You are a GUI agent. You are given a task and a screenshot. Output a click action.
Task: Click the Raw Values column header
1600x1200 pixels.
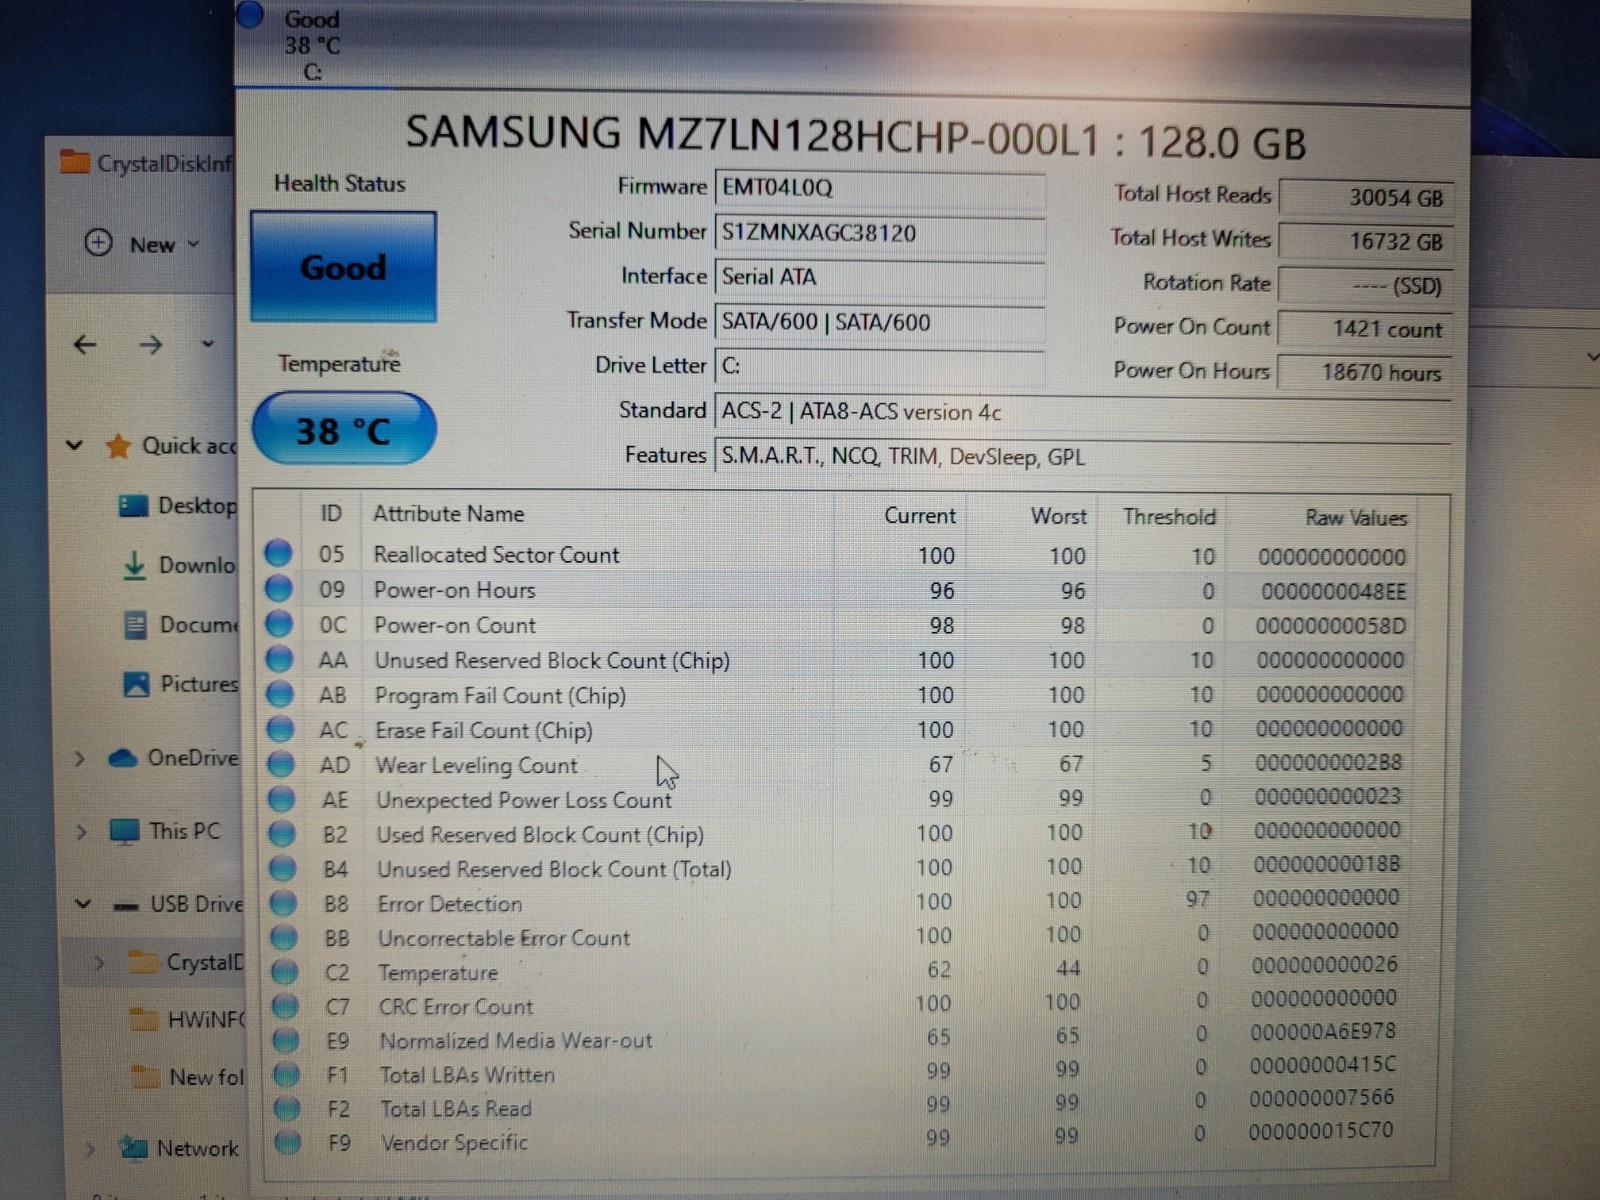tap(1355, 518)
